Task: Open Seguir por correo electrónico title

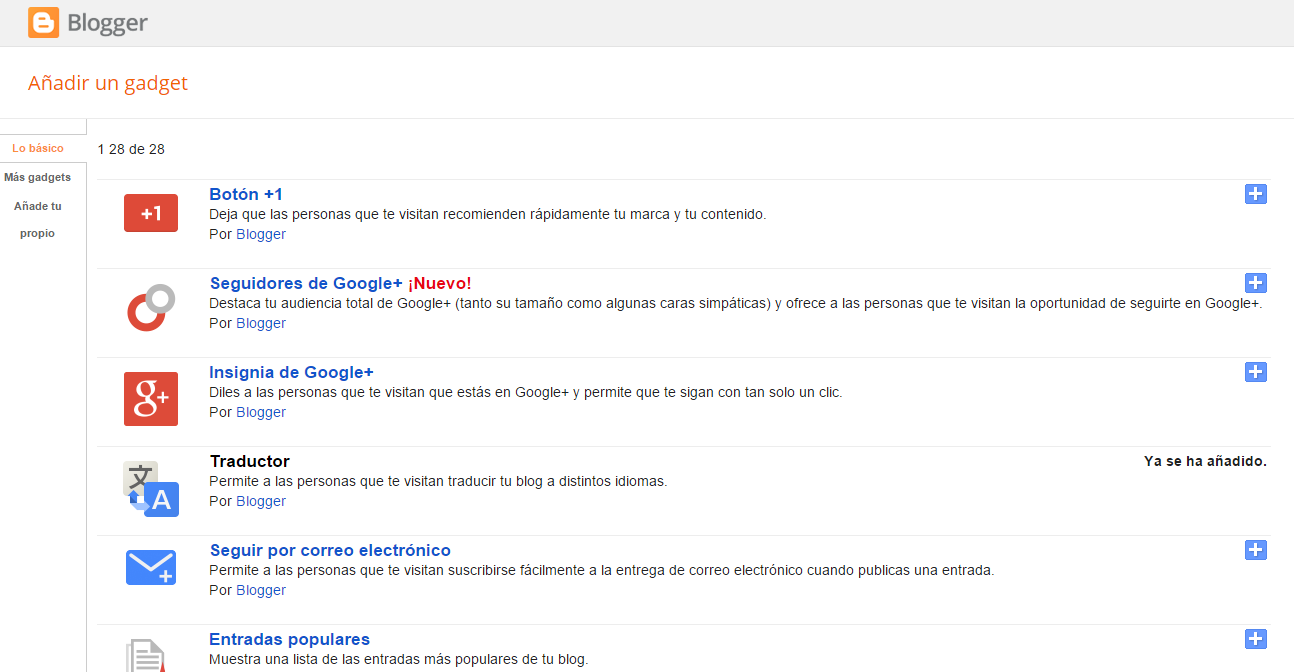Action: 330,550
